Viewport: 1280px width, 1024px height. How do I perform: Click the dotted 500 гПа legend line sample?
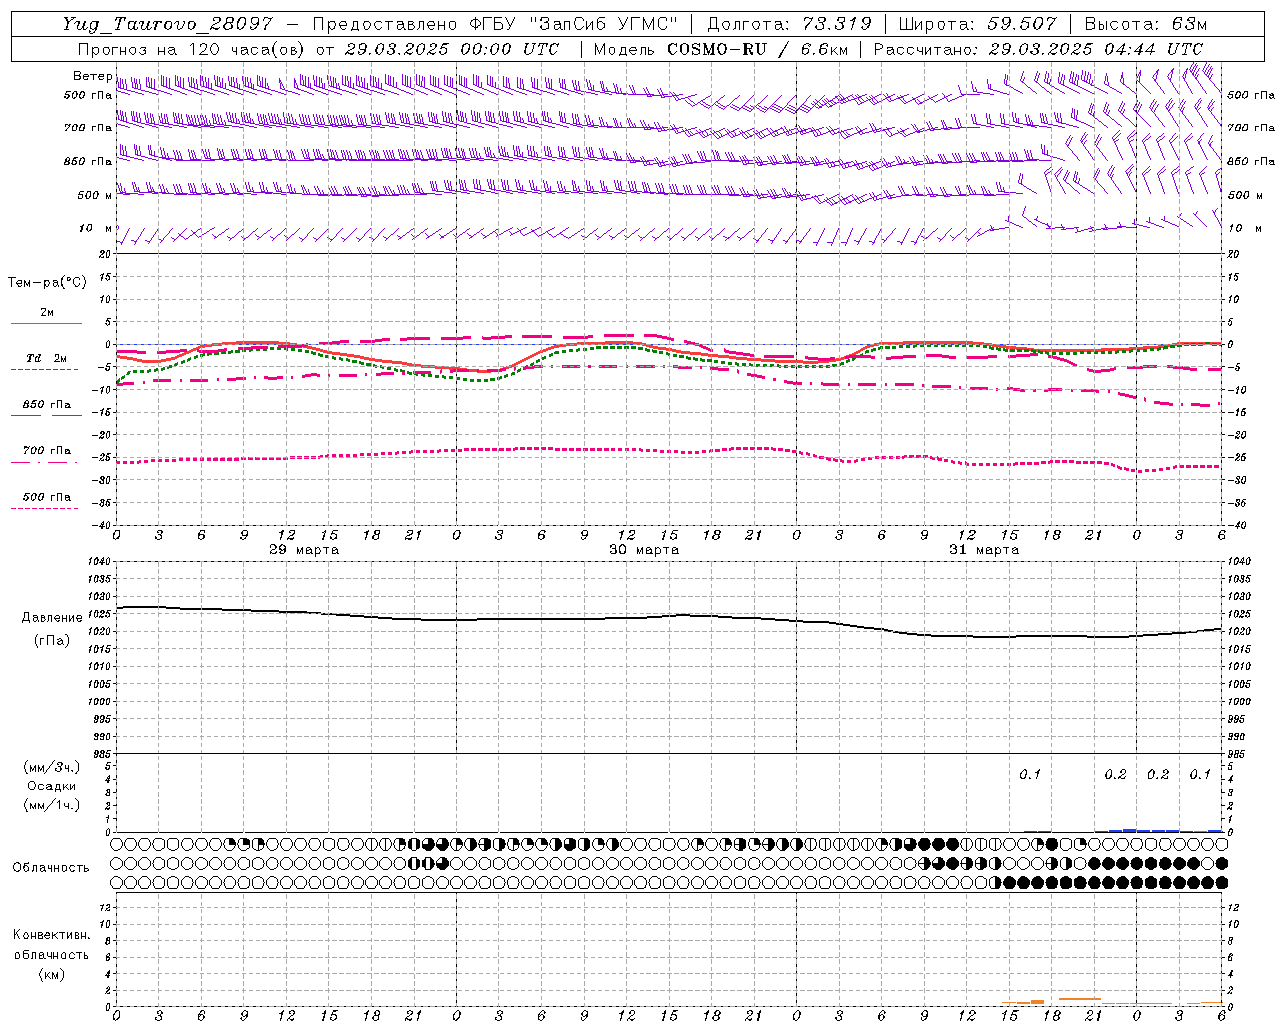(45, 508)
